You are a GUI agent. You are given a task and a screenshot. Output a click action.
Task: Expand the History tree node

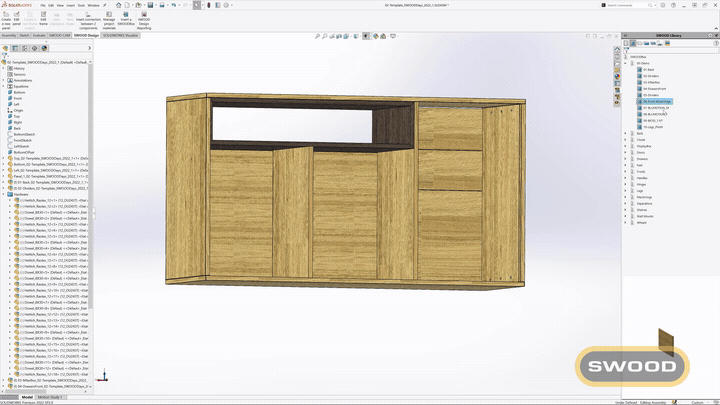coord(4,68)
